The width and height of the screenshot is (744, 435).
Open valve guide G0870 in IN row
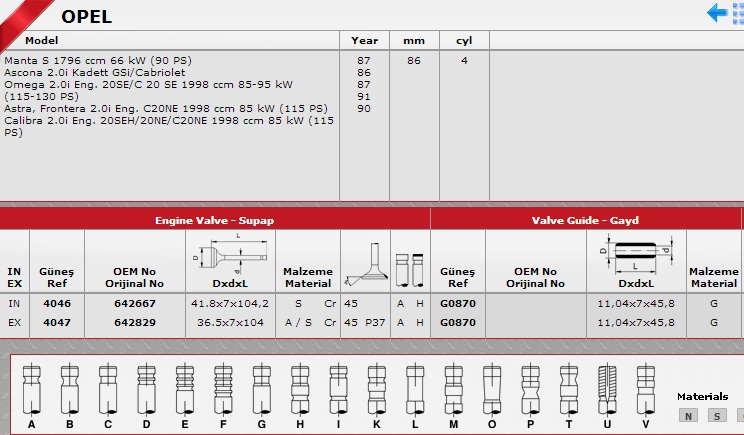pos(456,302)
